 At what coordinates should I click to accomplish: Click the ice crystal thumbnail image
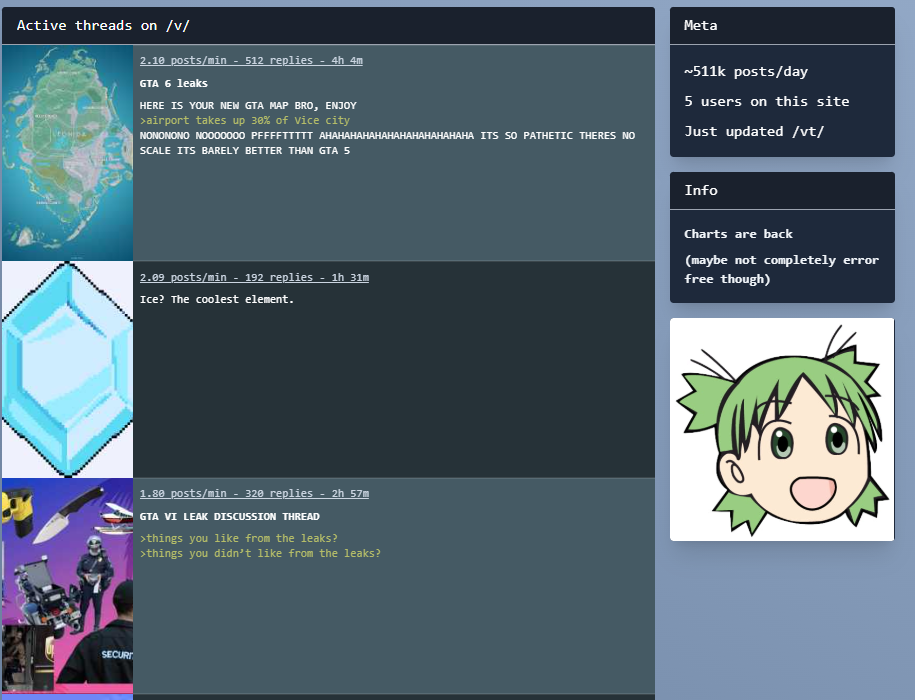coord(68,369)
